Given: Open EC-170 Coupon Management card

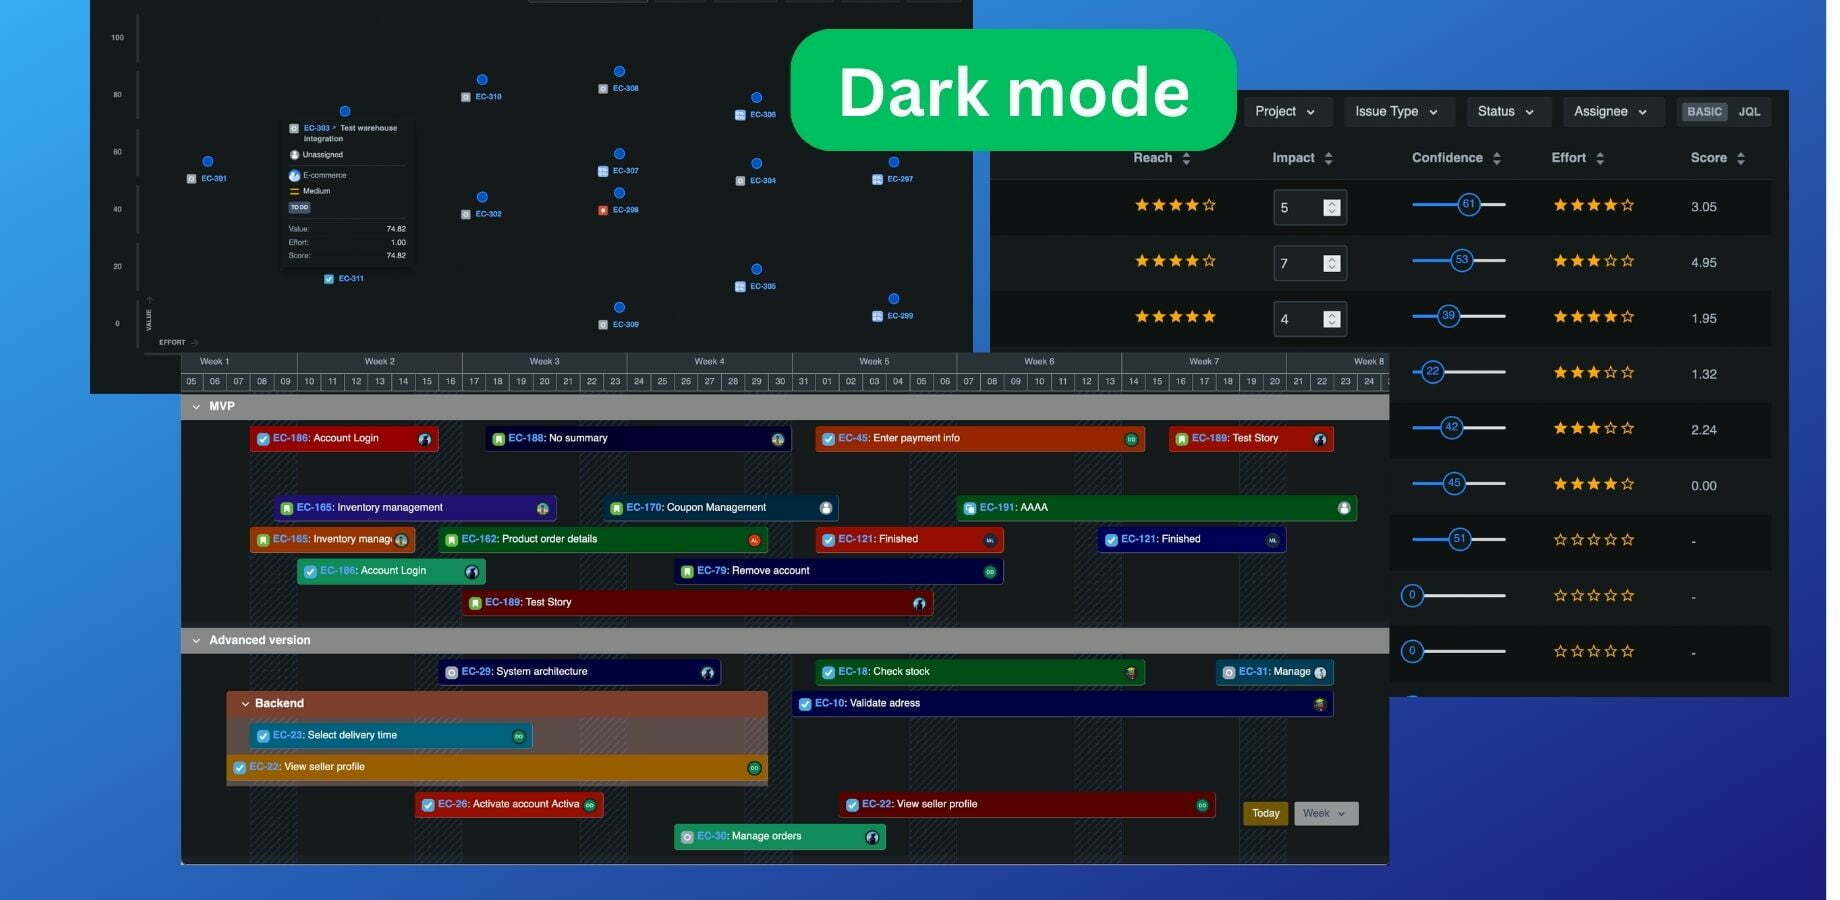Looking at the screenshot, I should pyautogui.click(x=721, y=508).
